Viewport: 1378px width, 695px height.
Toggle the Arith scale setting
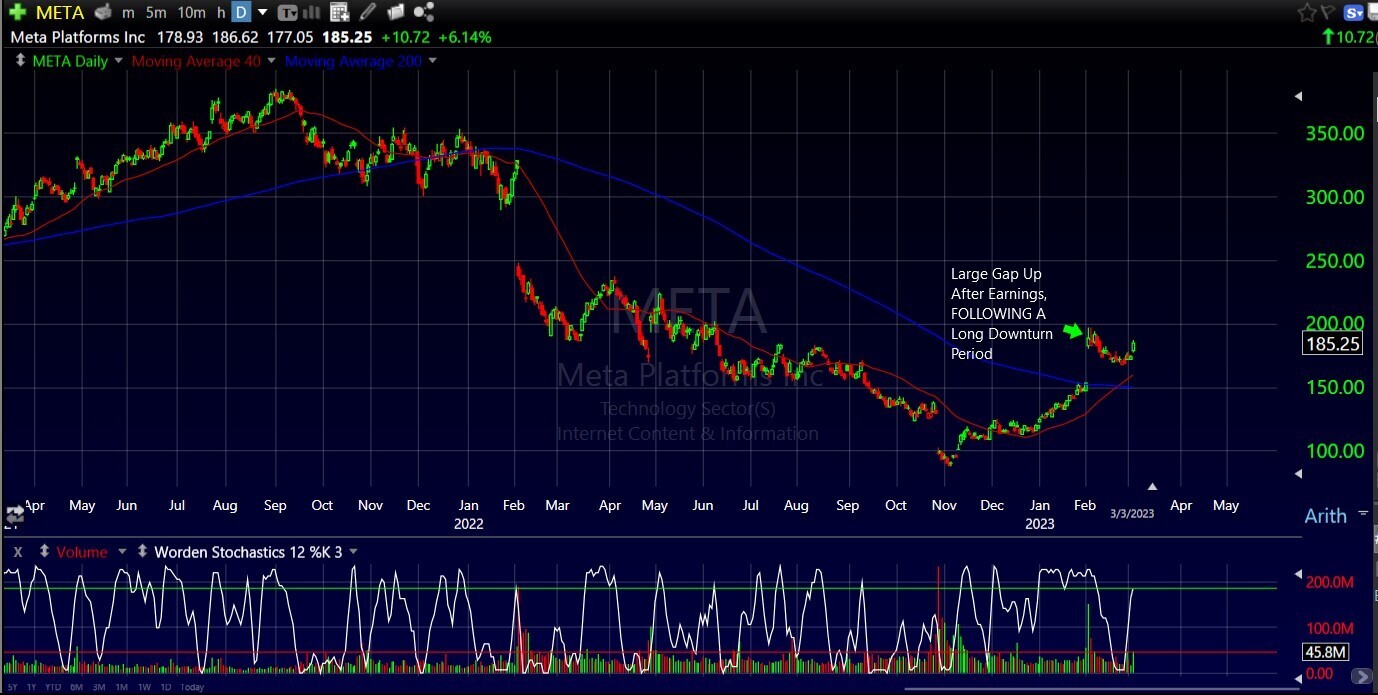tap(1326, 516)
